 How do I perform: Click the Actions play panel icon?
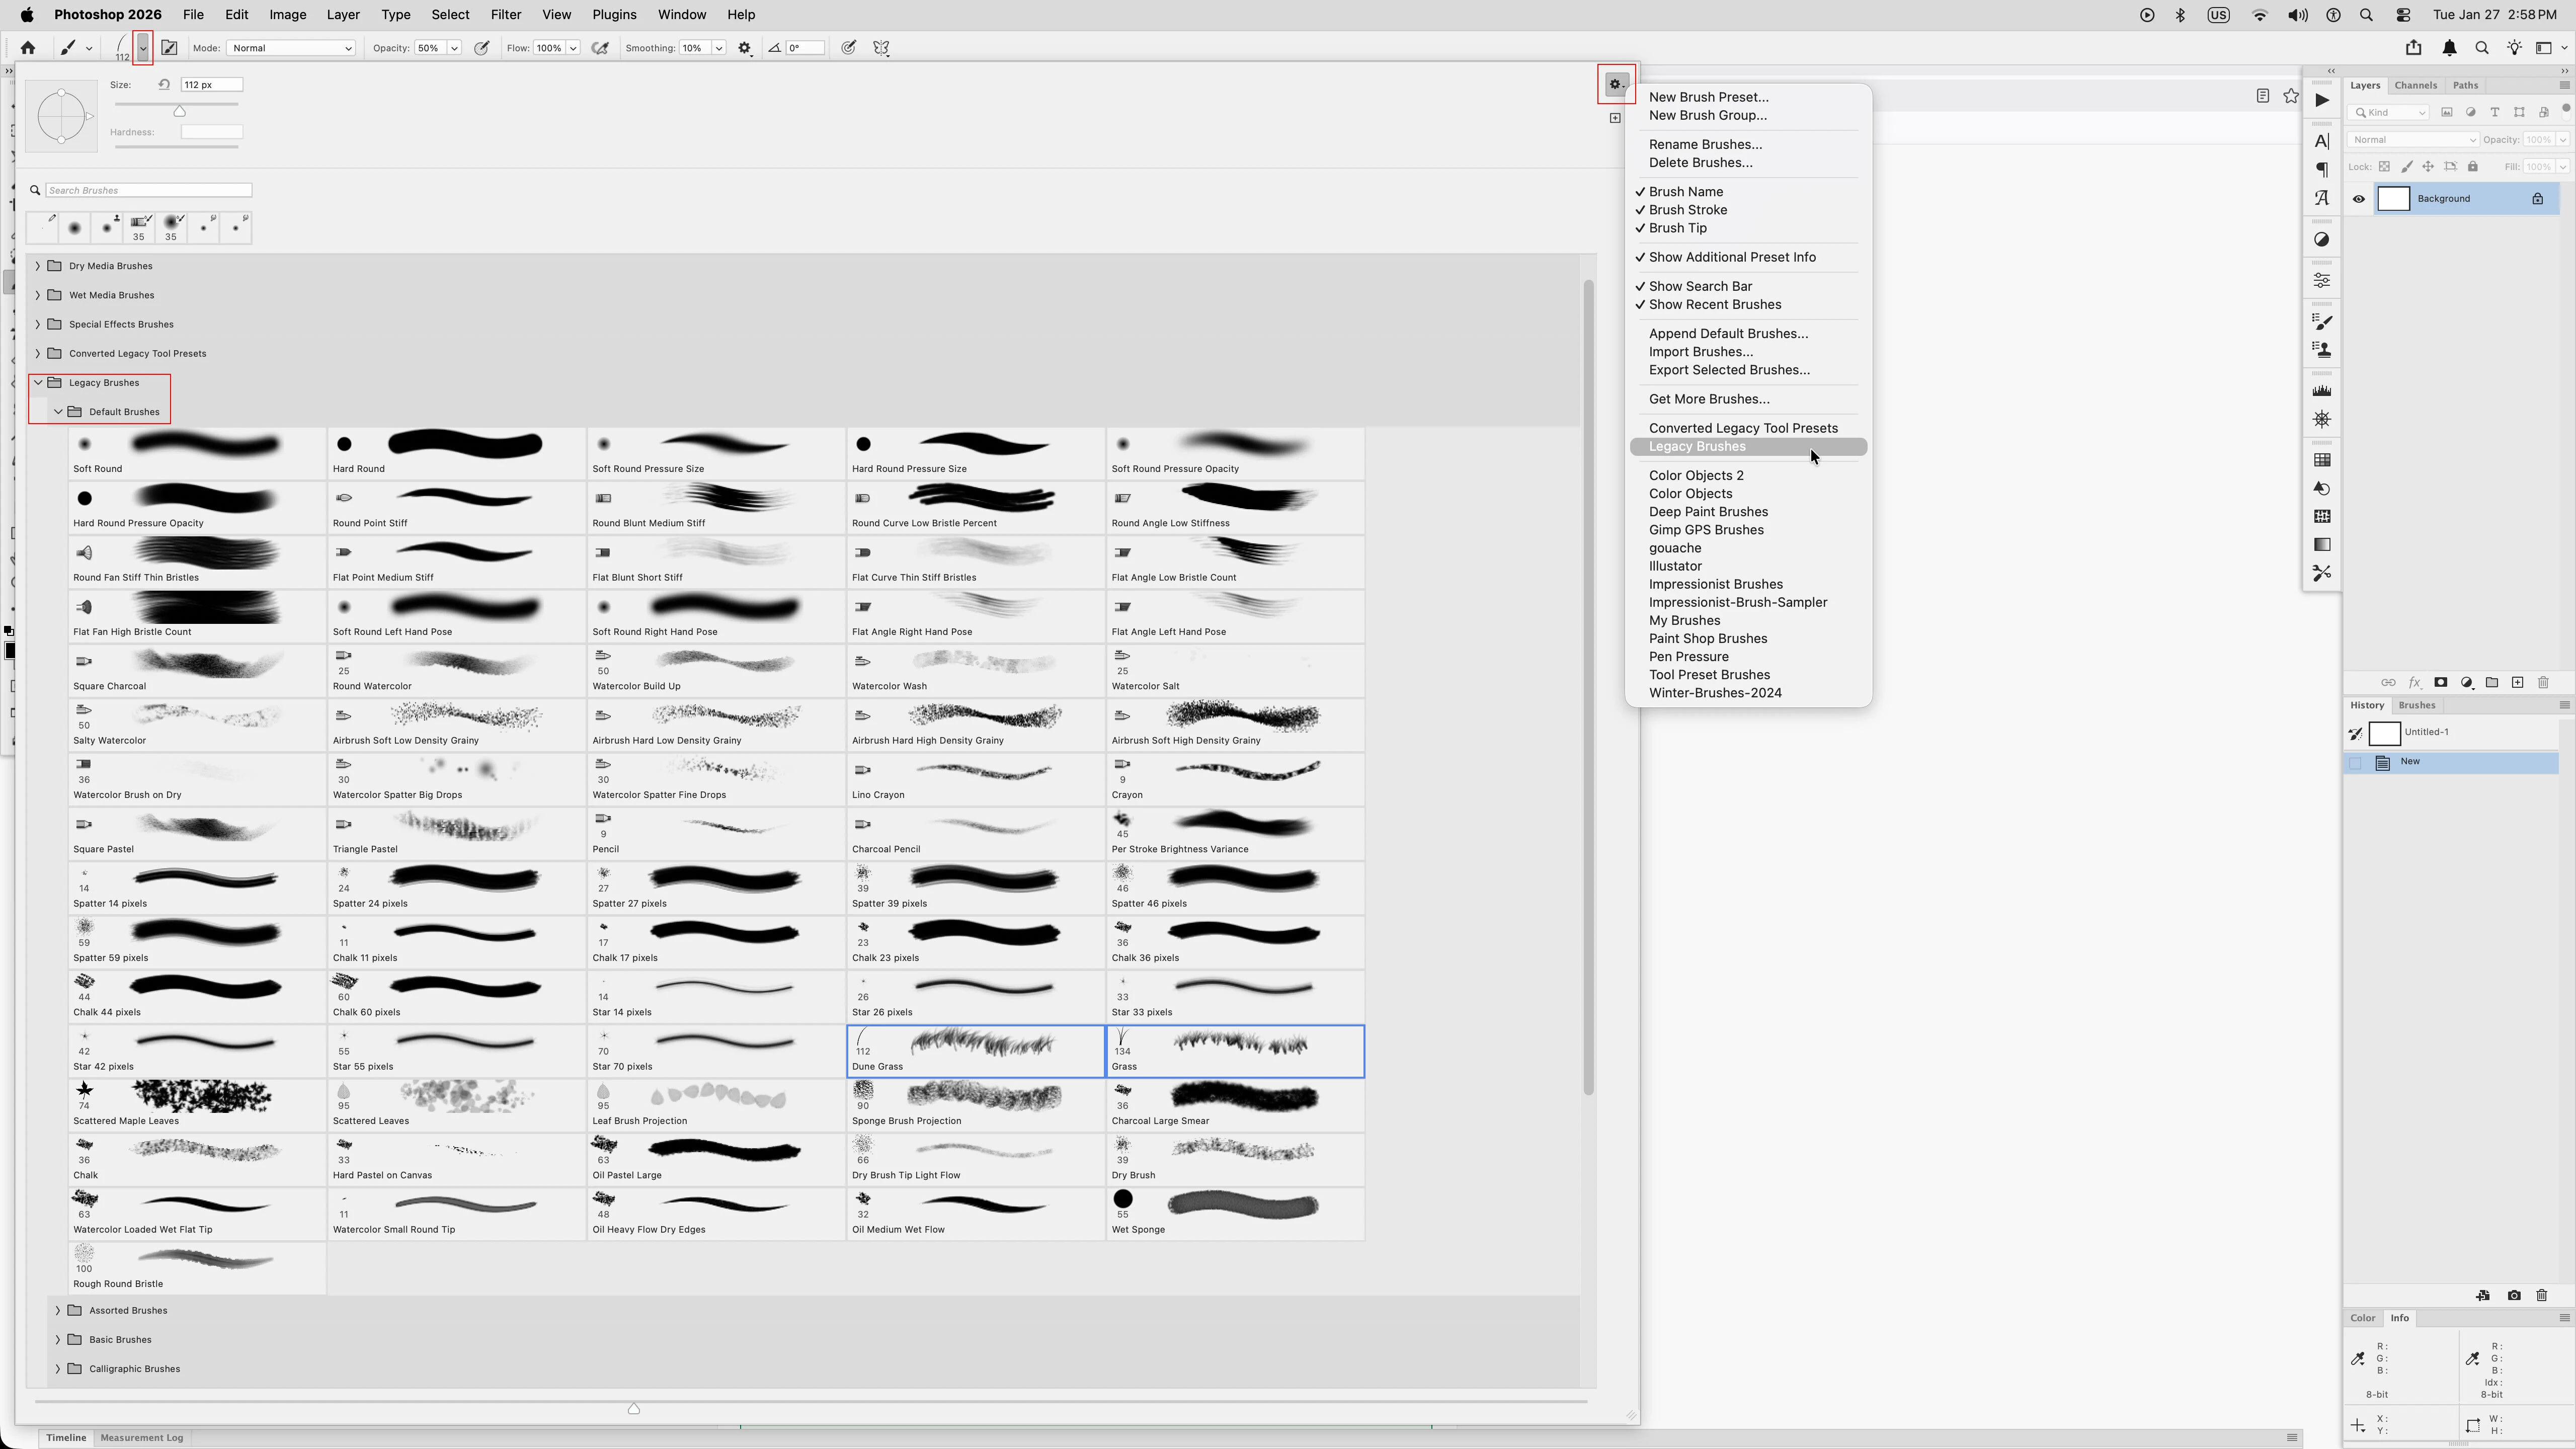tap(2322, 100)
